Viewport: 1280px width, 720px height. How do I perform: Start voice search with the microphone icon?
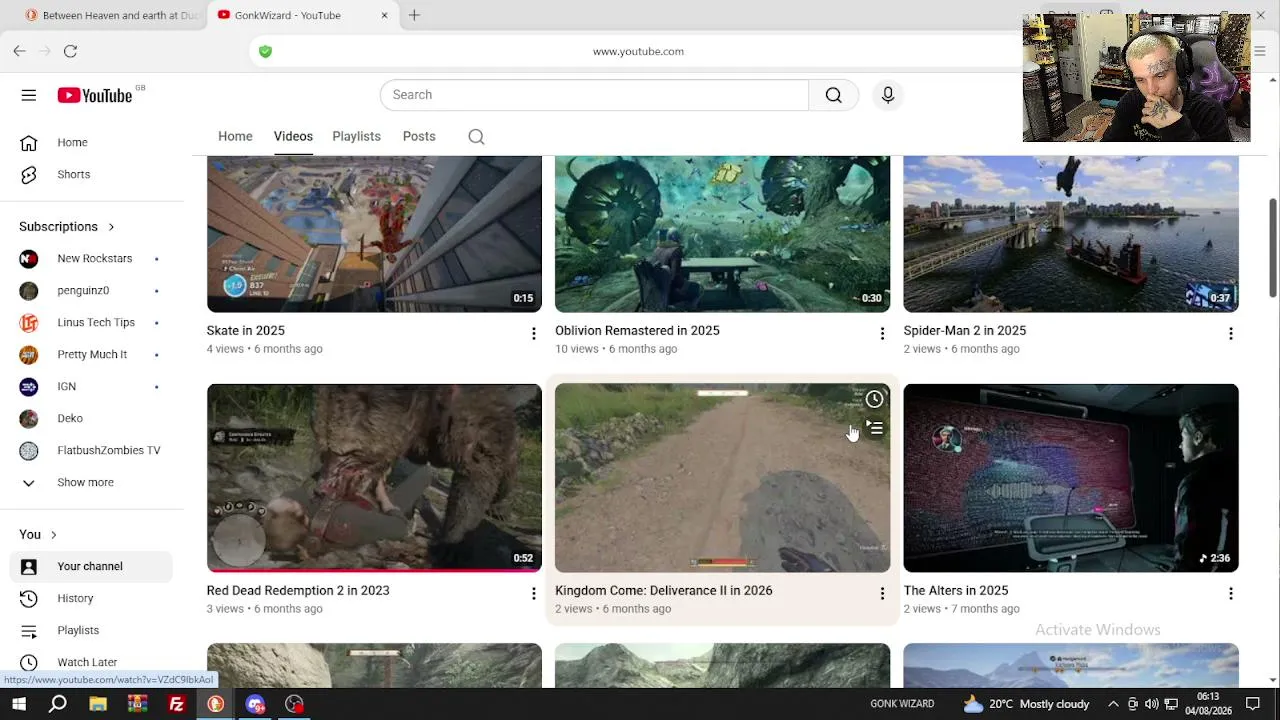click(888, 95)
